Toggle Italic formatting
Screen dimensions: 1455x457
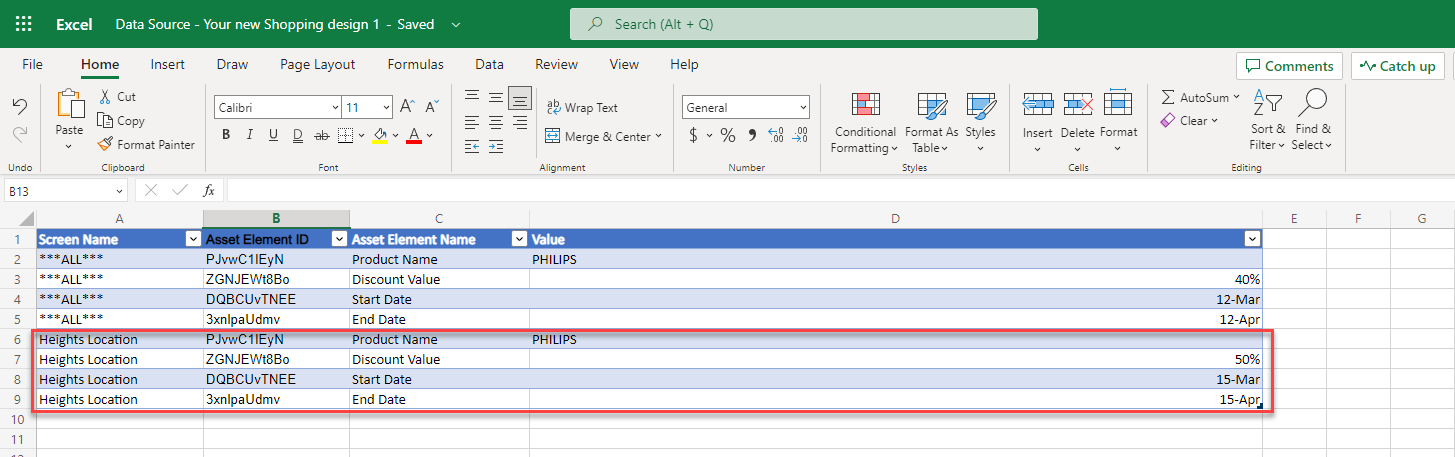249,135
